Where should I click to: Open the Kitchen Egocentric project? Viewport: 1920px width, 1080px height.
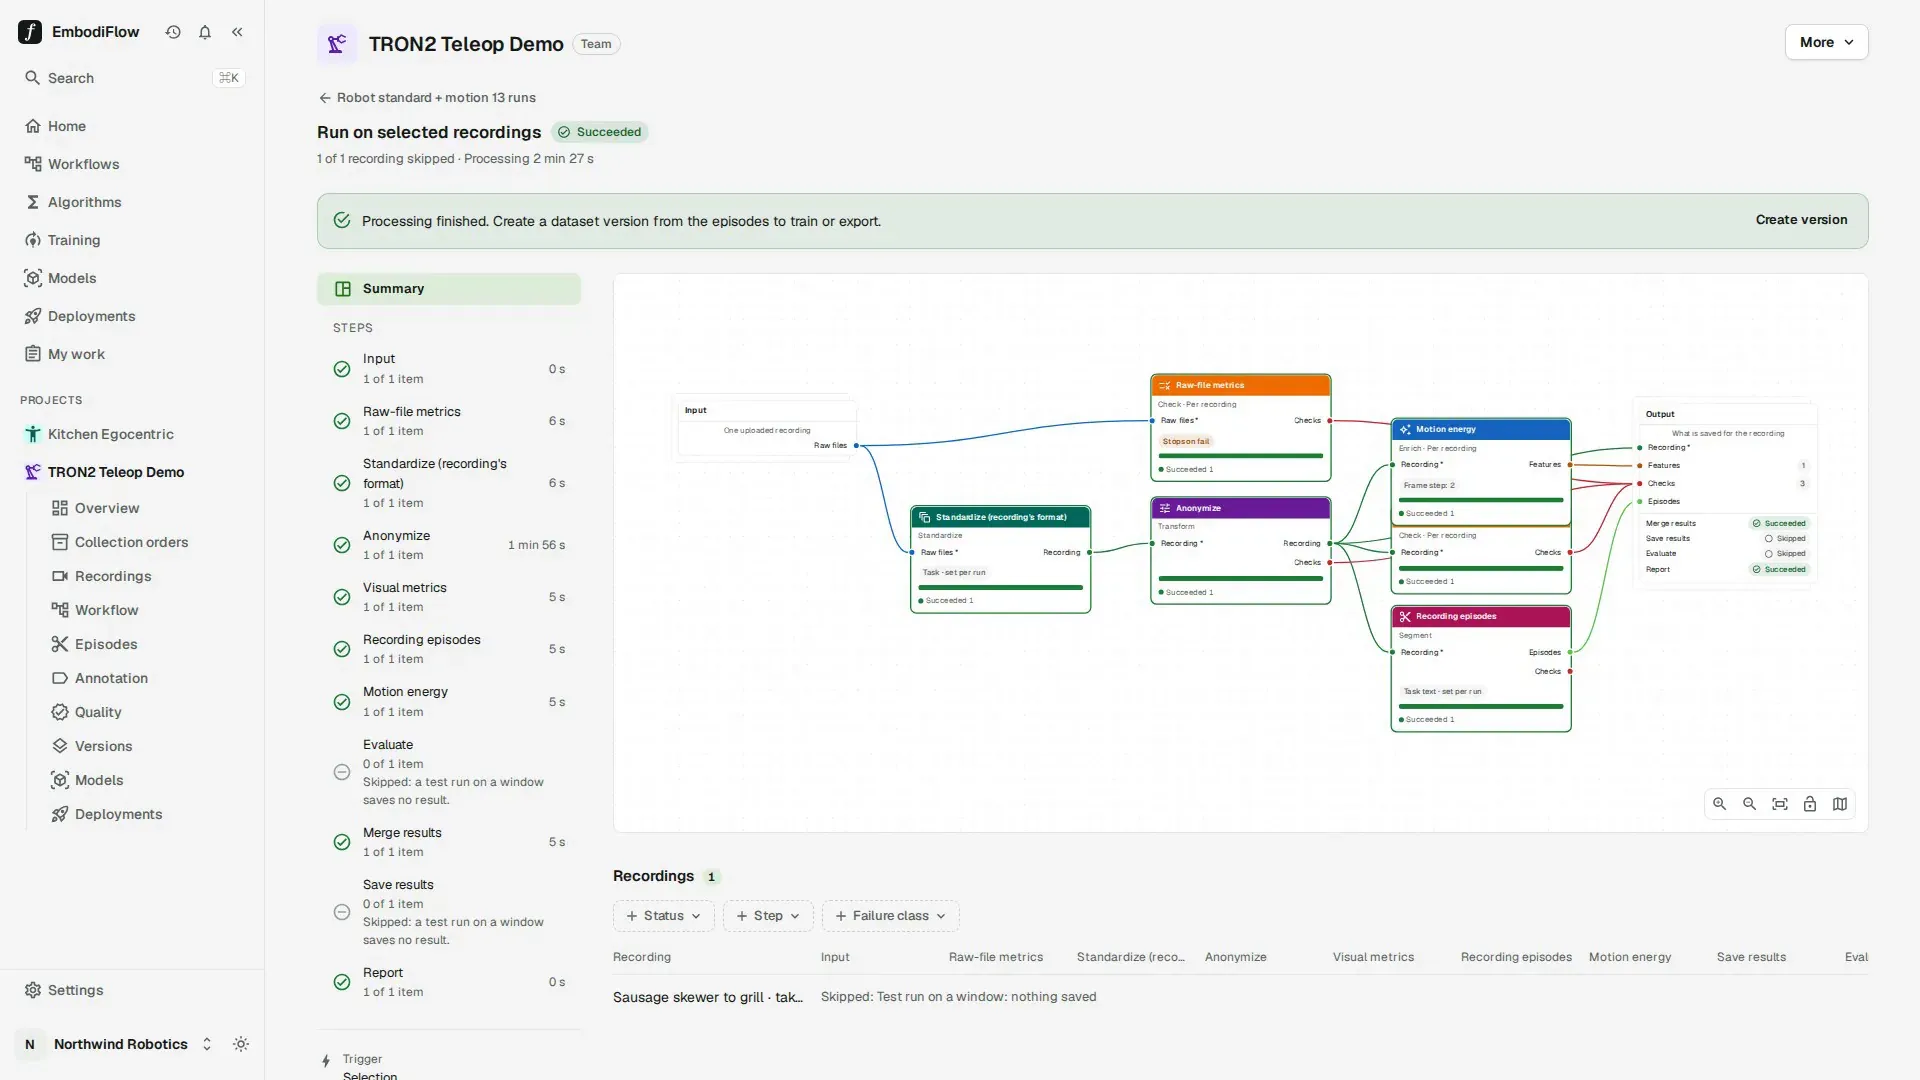[x=133, y=434]
